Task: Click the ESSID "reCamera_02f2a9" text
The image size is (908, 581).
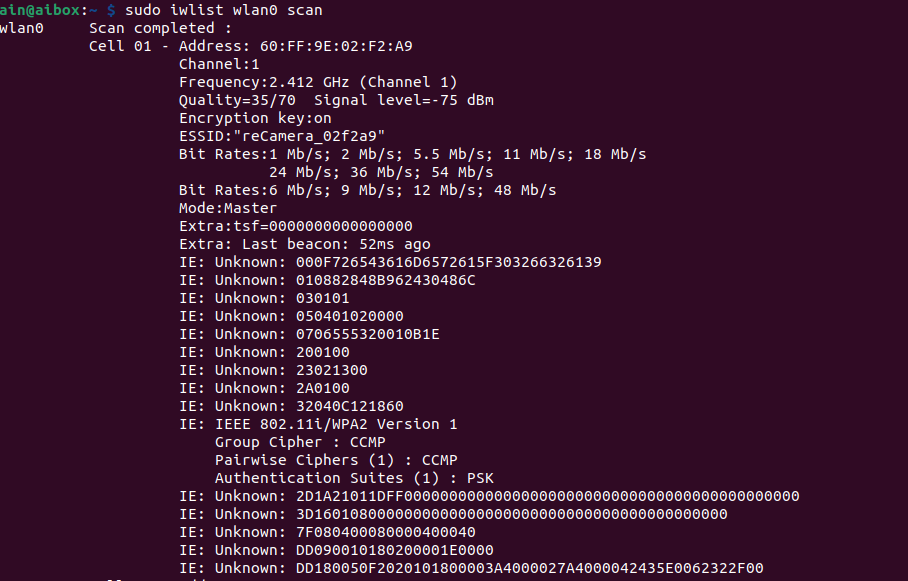Action: [x=282, y=136]
